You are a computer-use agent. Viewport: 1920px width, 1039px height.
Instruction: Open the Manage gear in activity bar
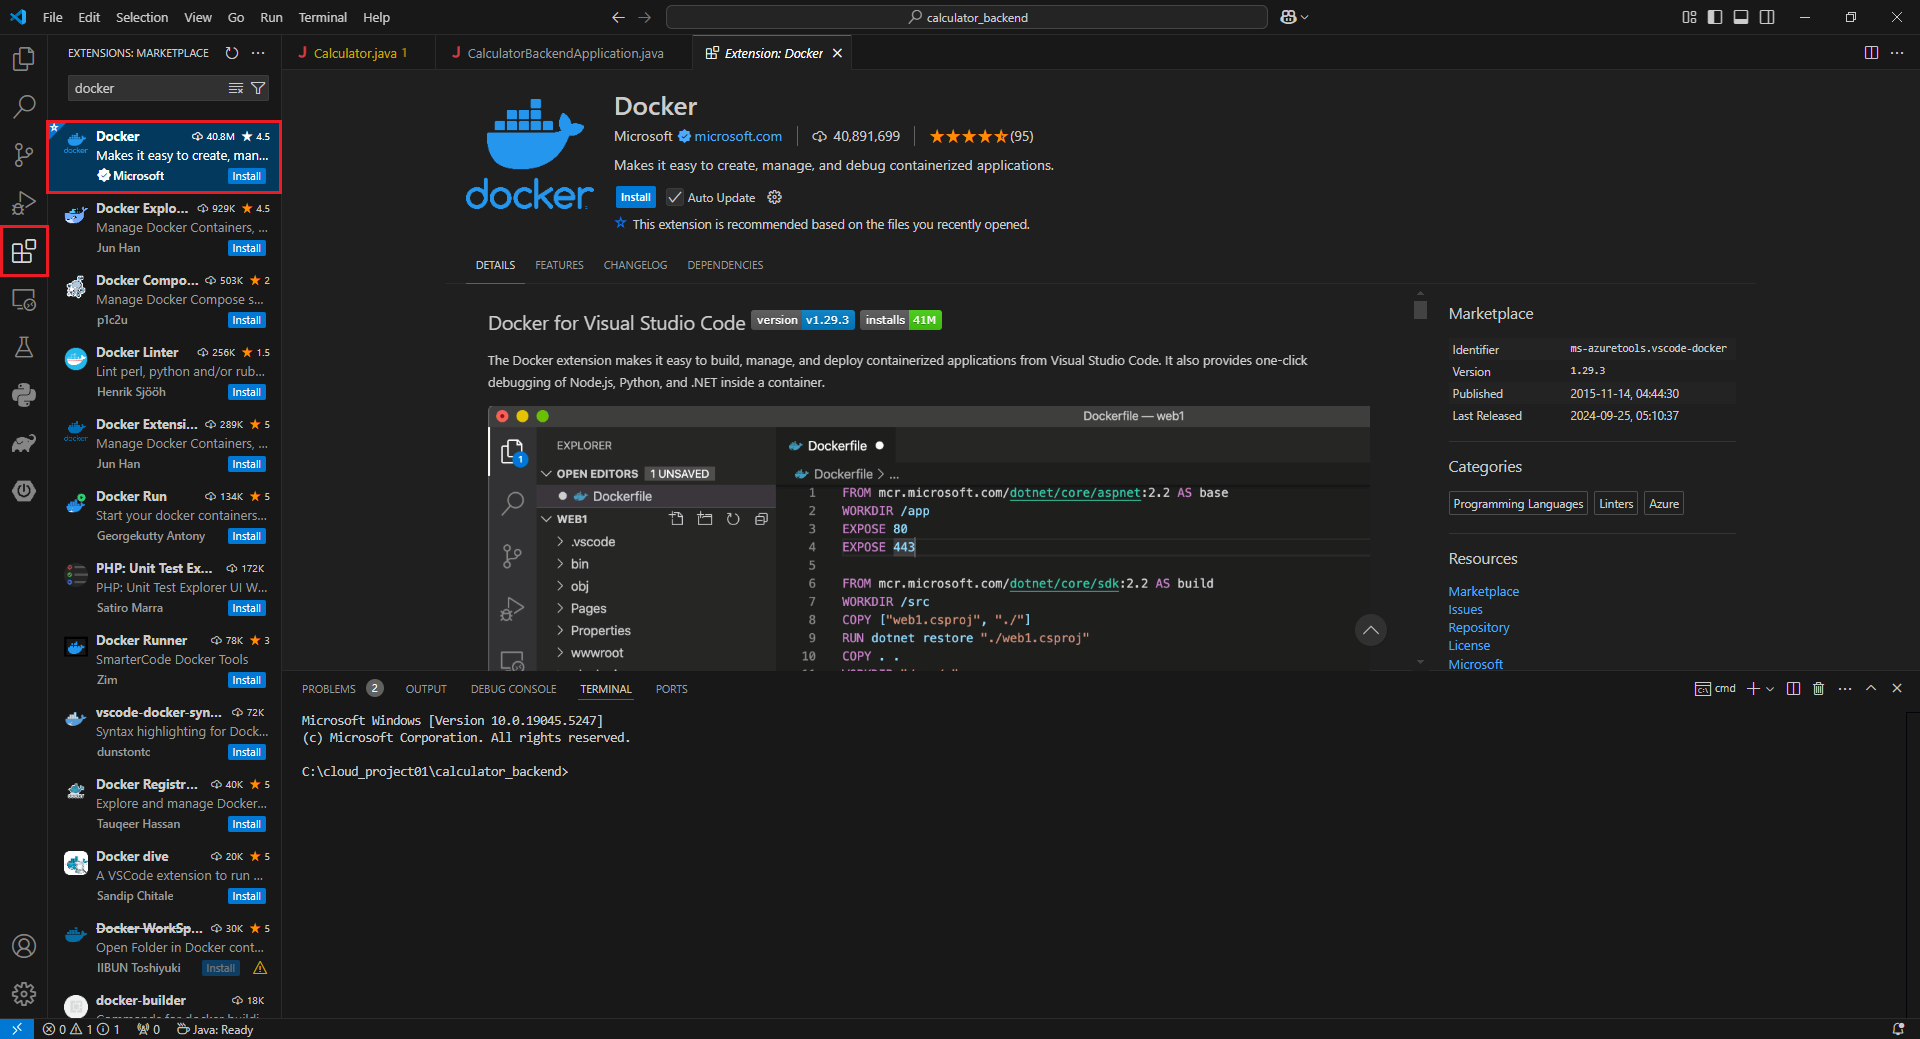(x=24, y=994)
